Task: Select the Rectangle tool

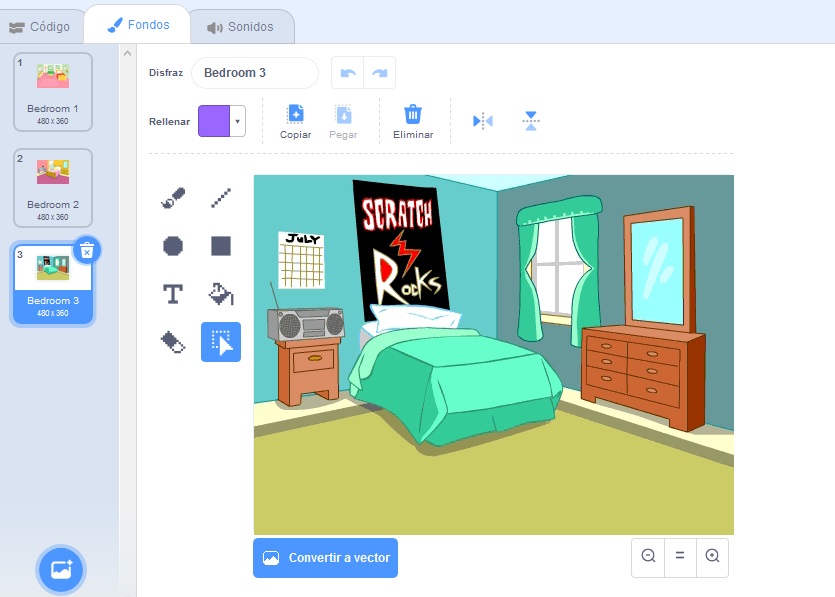Action: [221, 246]
